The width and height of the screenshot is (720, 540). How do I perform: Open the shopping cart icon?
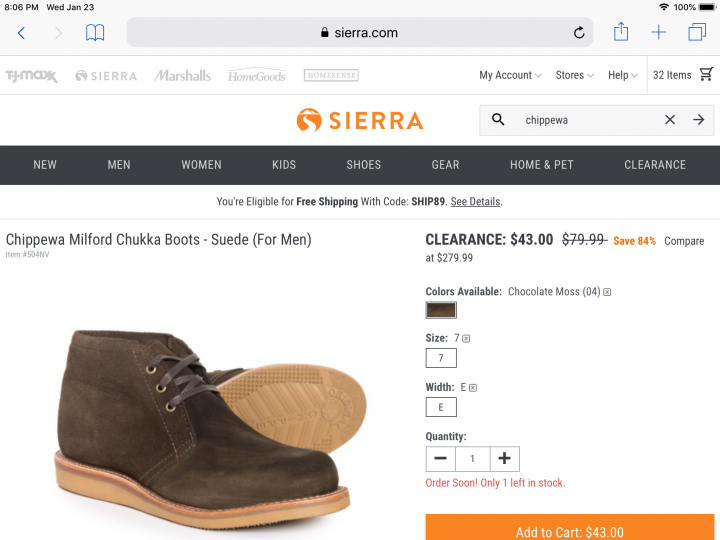[707, 74]
